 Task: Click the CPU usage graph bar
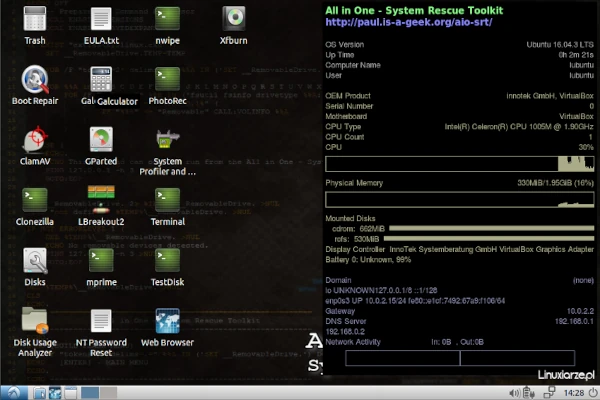tap(460, 164)
